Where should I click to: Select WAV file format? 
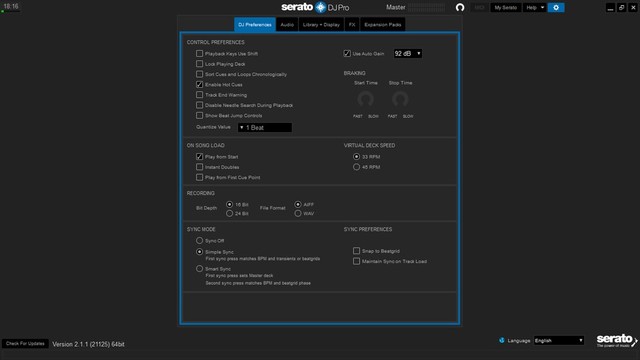click(298, 213)
